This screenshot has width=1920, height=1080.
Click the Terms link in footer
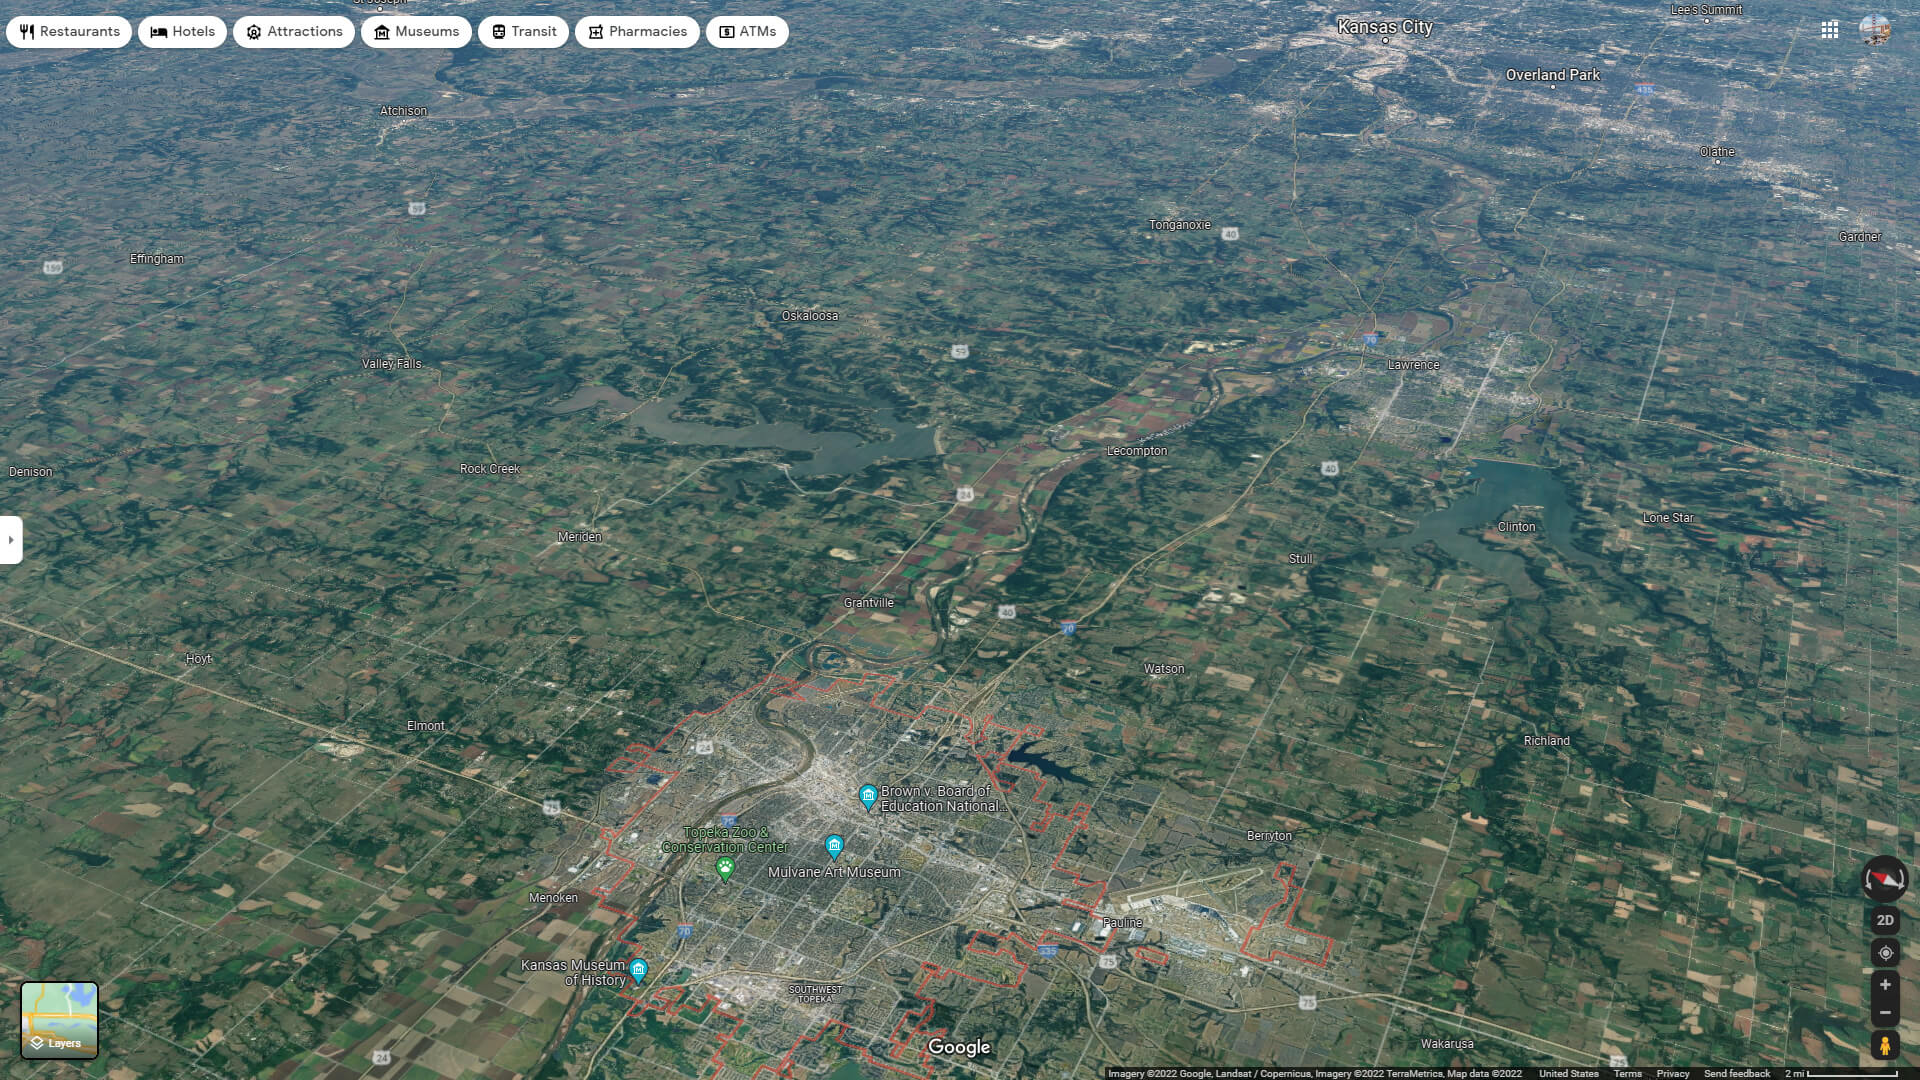click(x=1628, y=1072)
